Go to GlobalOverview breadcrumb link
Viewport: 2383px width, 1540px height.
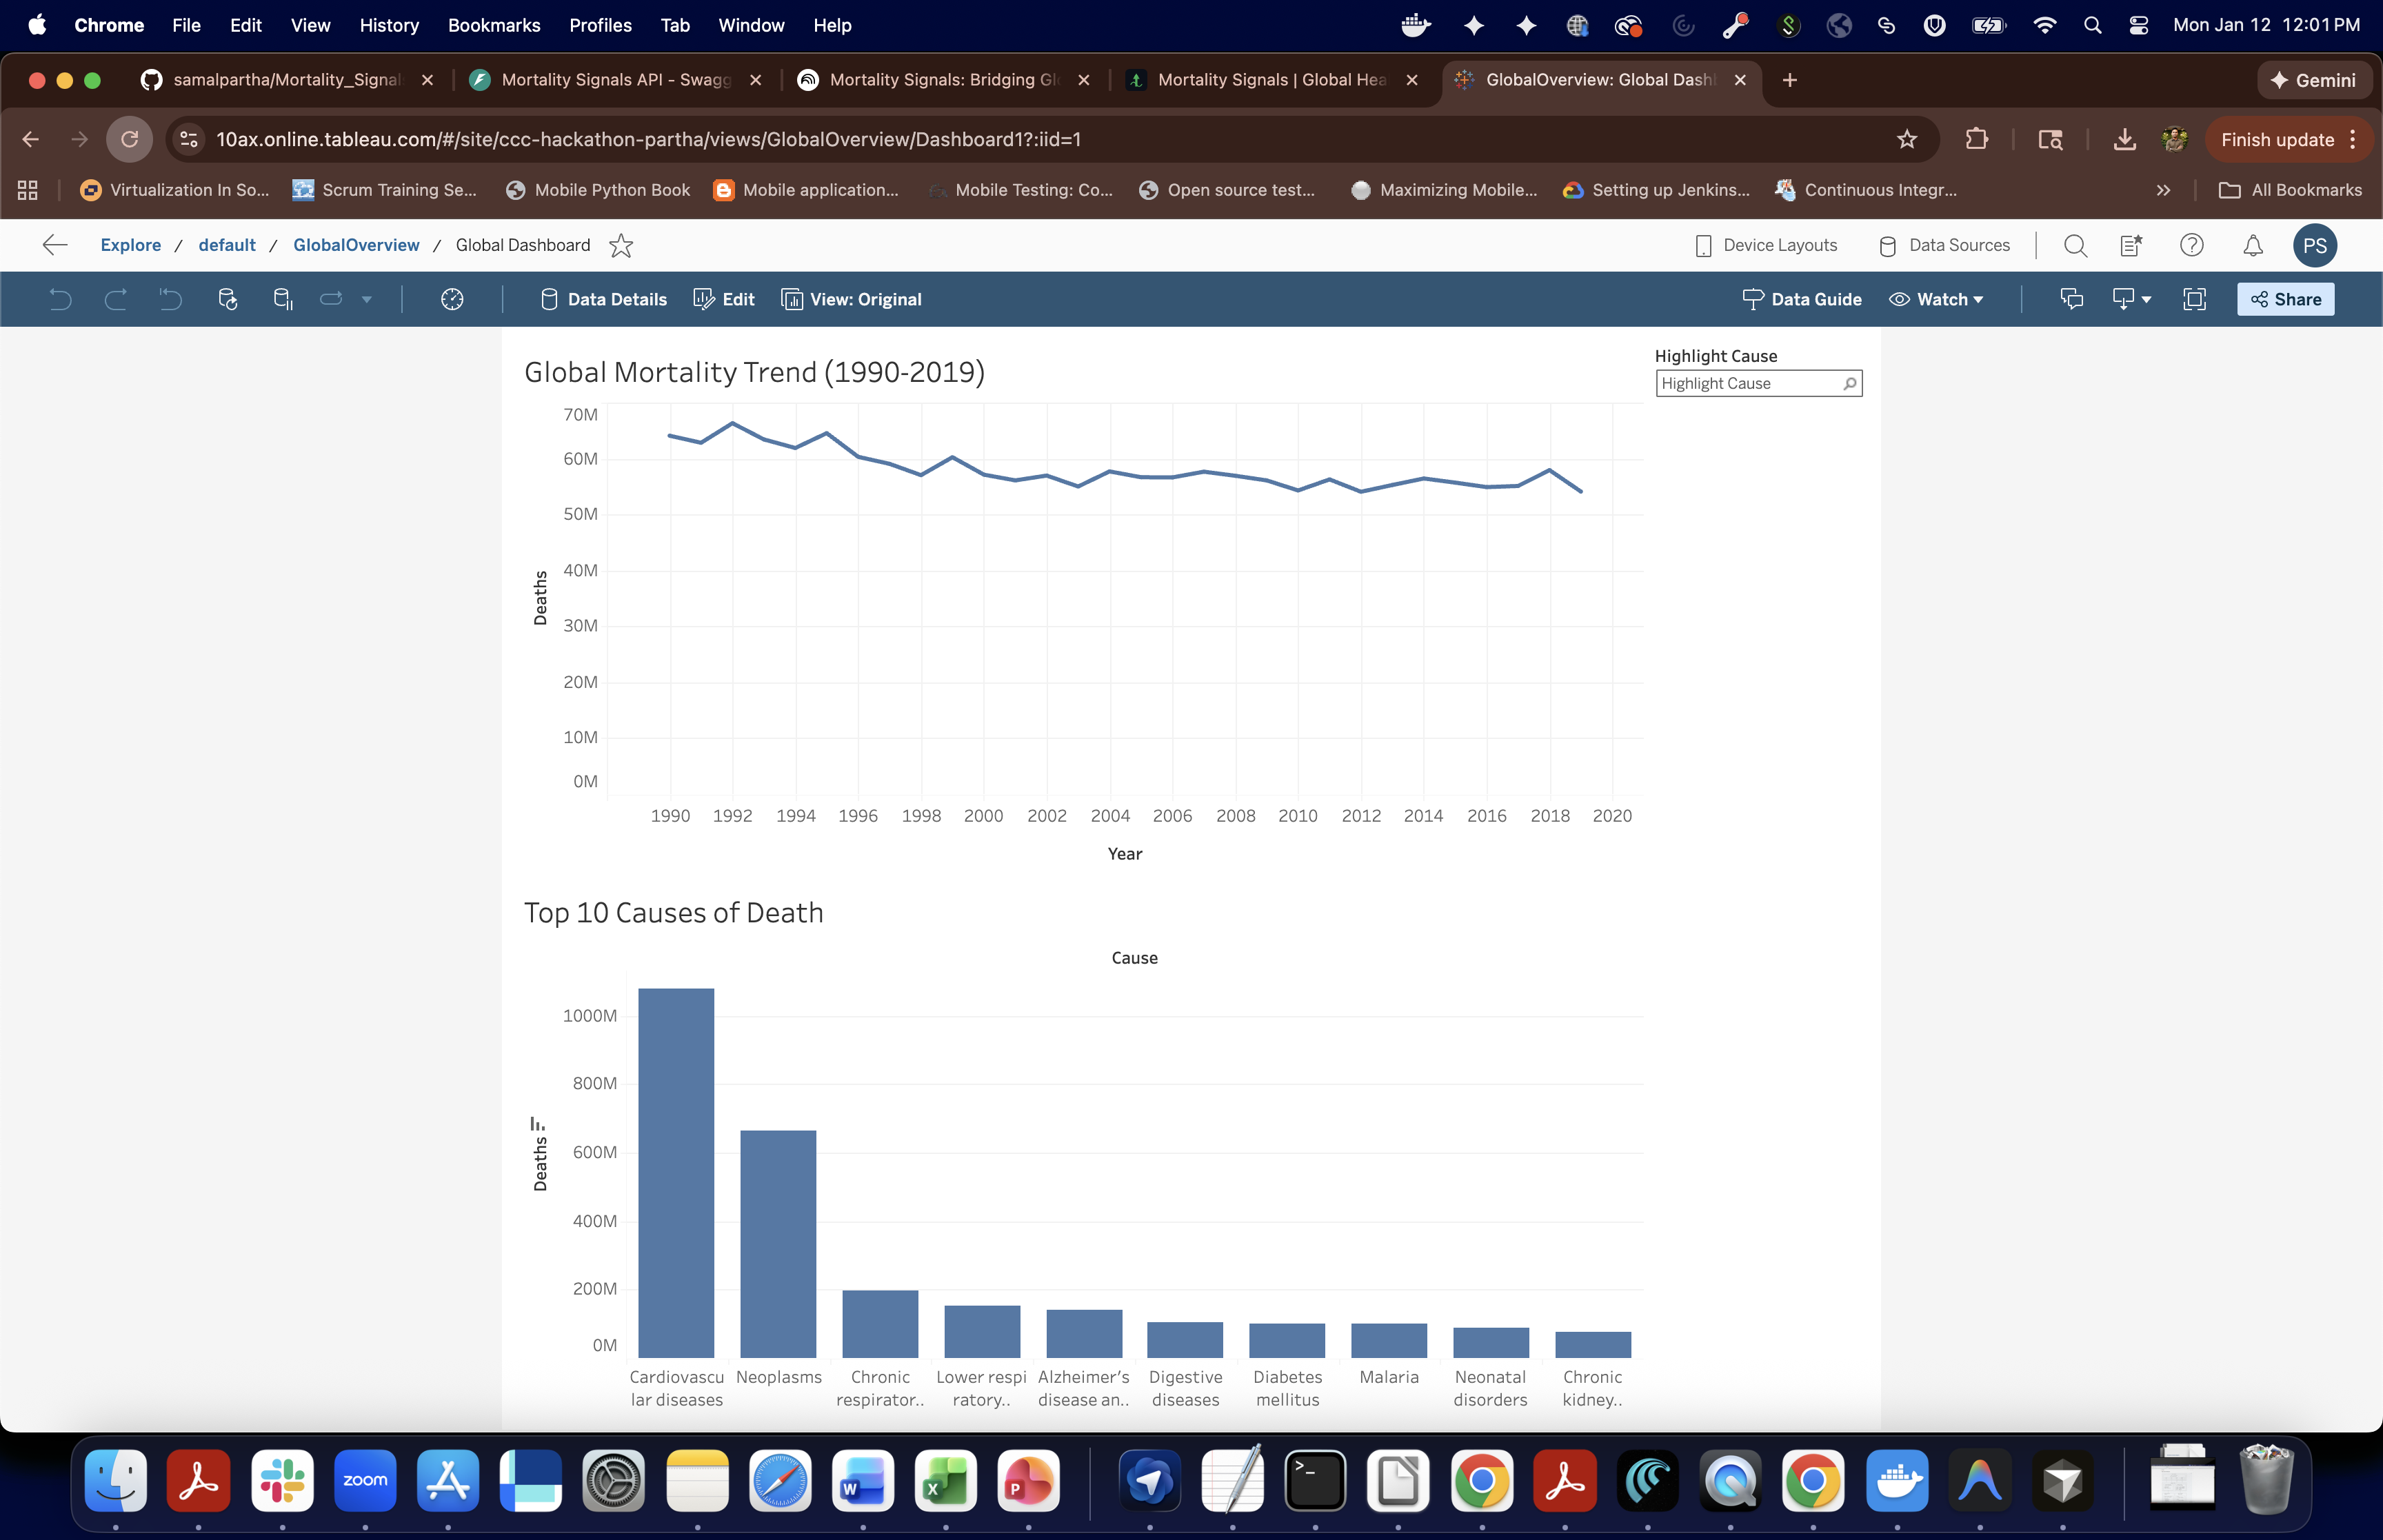point(356,245)
